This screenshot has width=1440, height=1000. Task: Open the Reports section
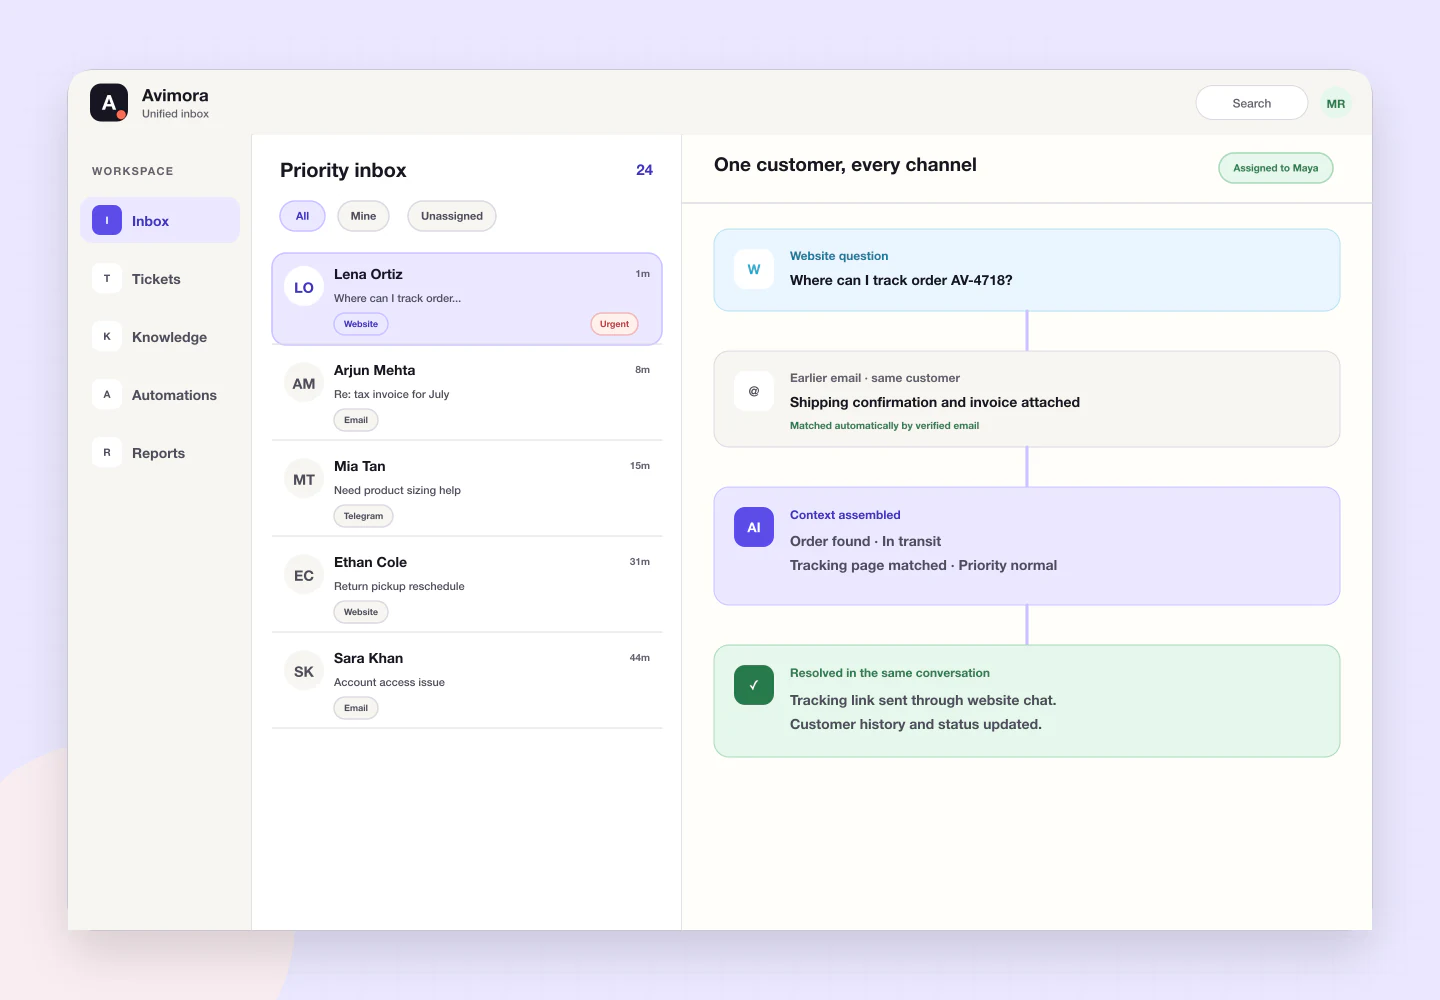[160, 452]
